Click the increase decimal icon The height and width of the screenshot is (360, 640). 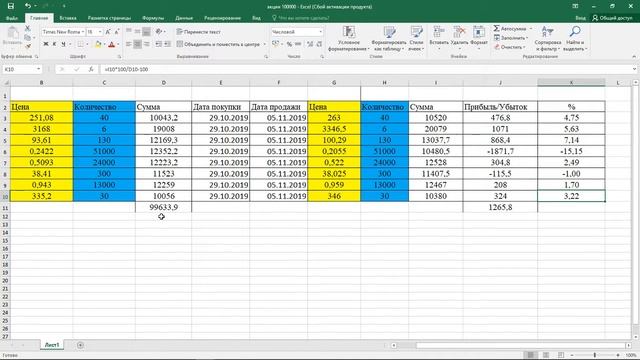310,44
